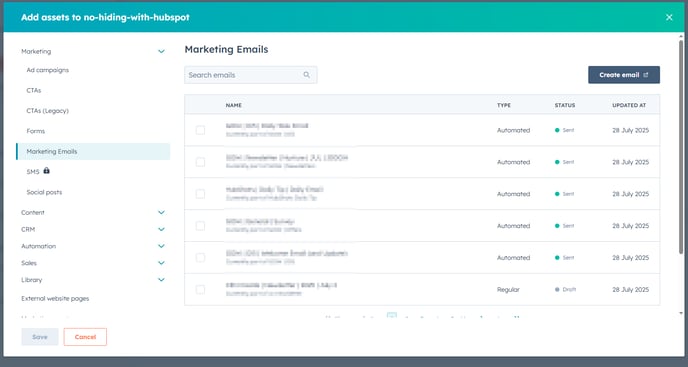Viewport: 688px width, 367px height.
Task: Click the Create email button
Action: point(624,75)
